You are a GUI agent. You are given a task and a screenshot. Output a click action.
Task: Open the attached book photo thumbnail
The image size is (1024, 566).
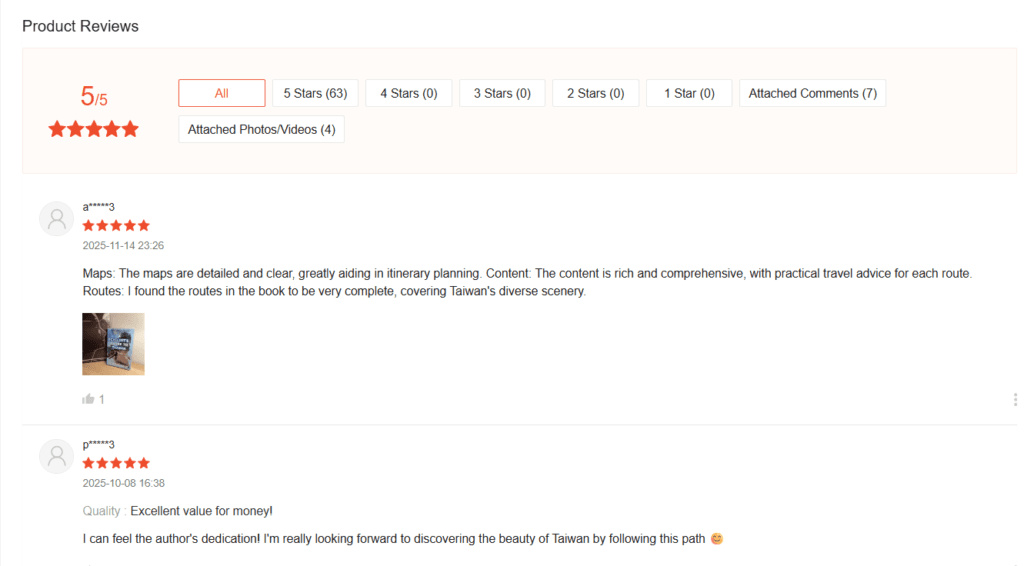(x=113, y=344)
